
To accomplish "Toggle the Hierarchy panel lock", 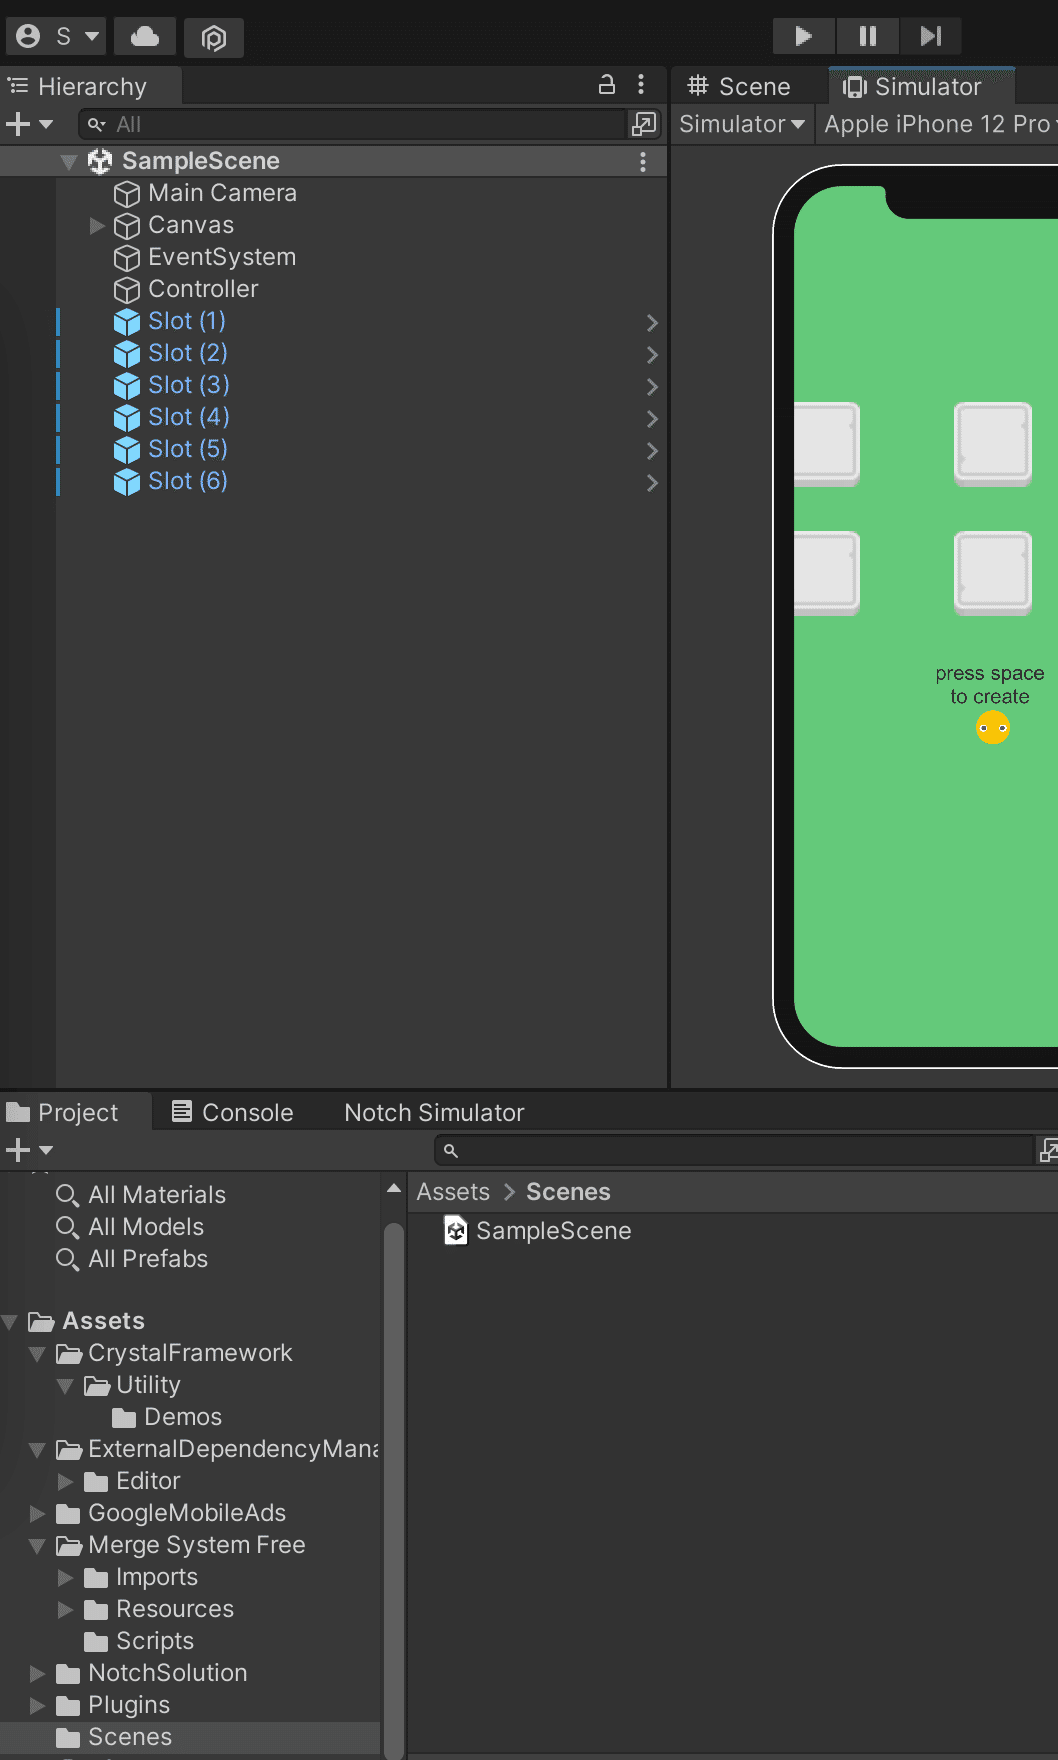I will tap(607, 85).
